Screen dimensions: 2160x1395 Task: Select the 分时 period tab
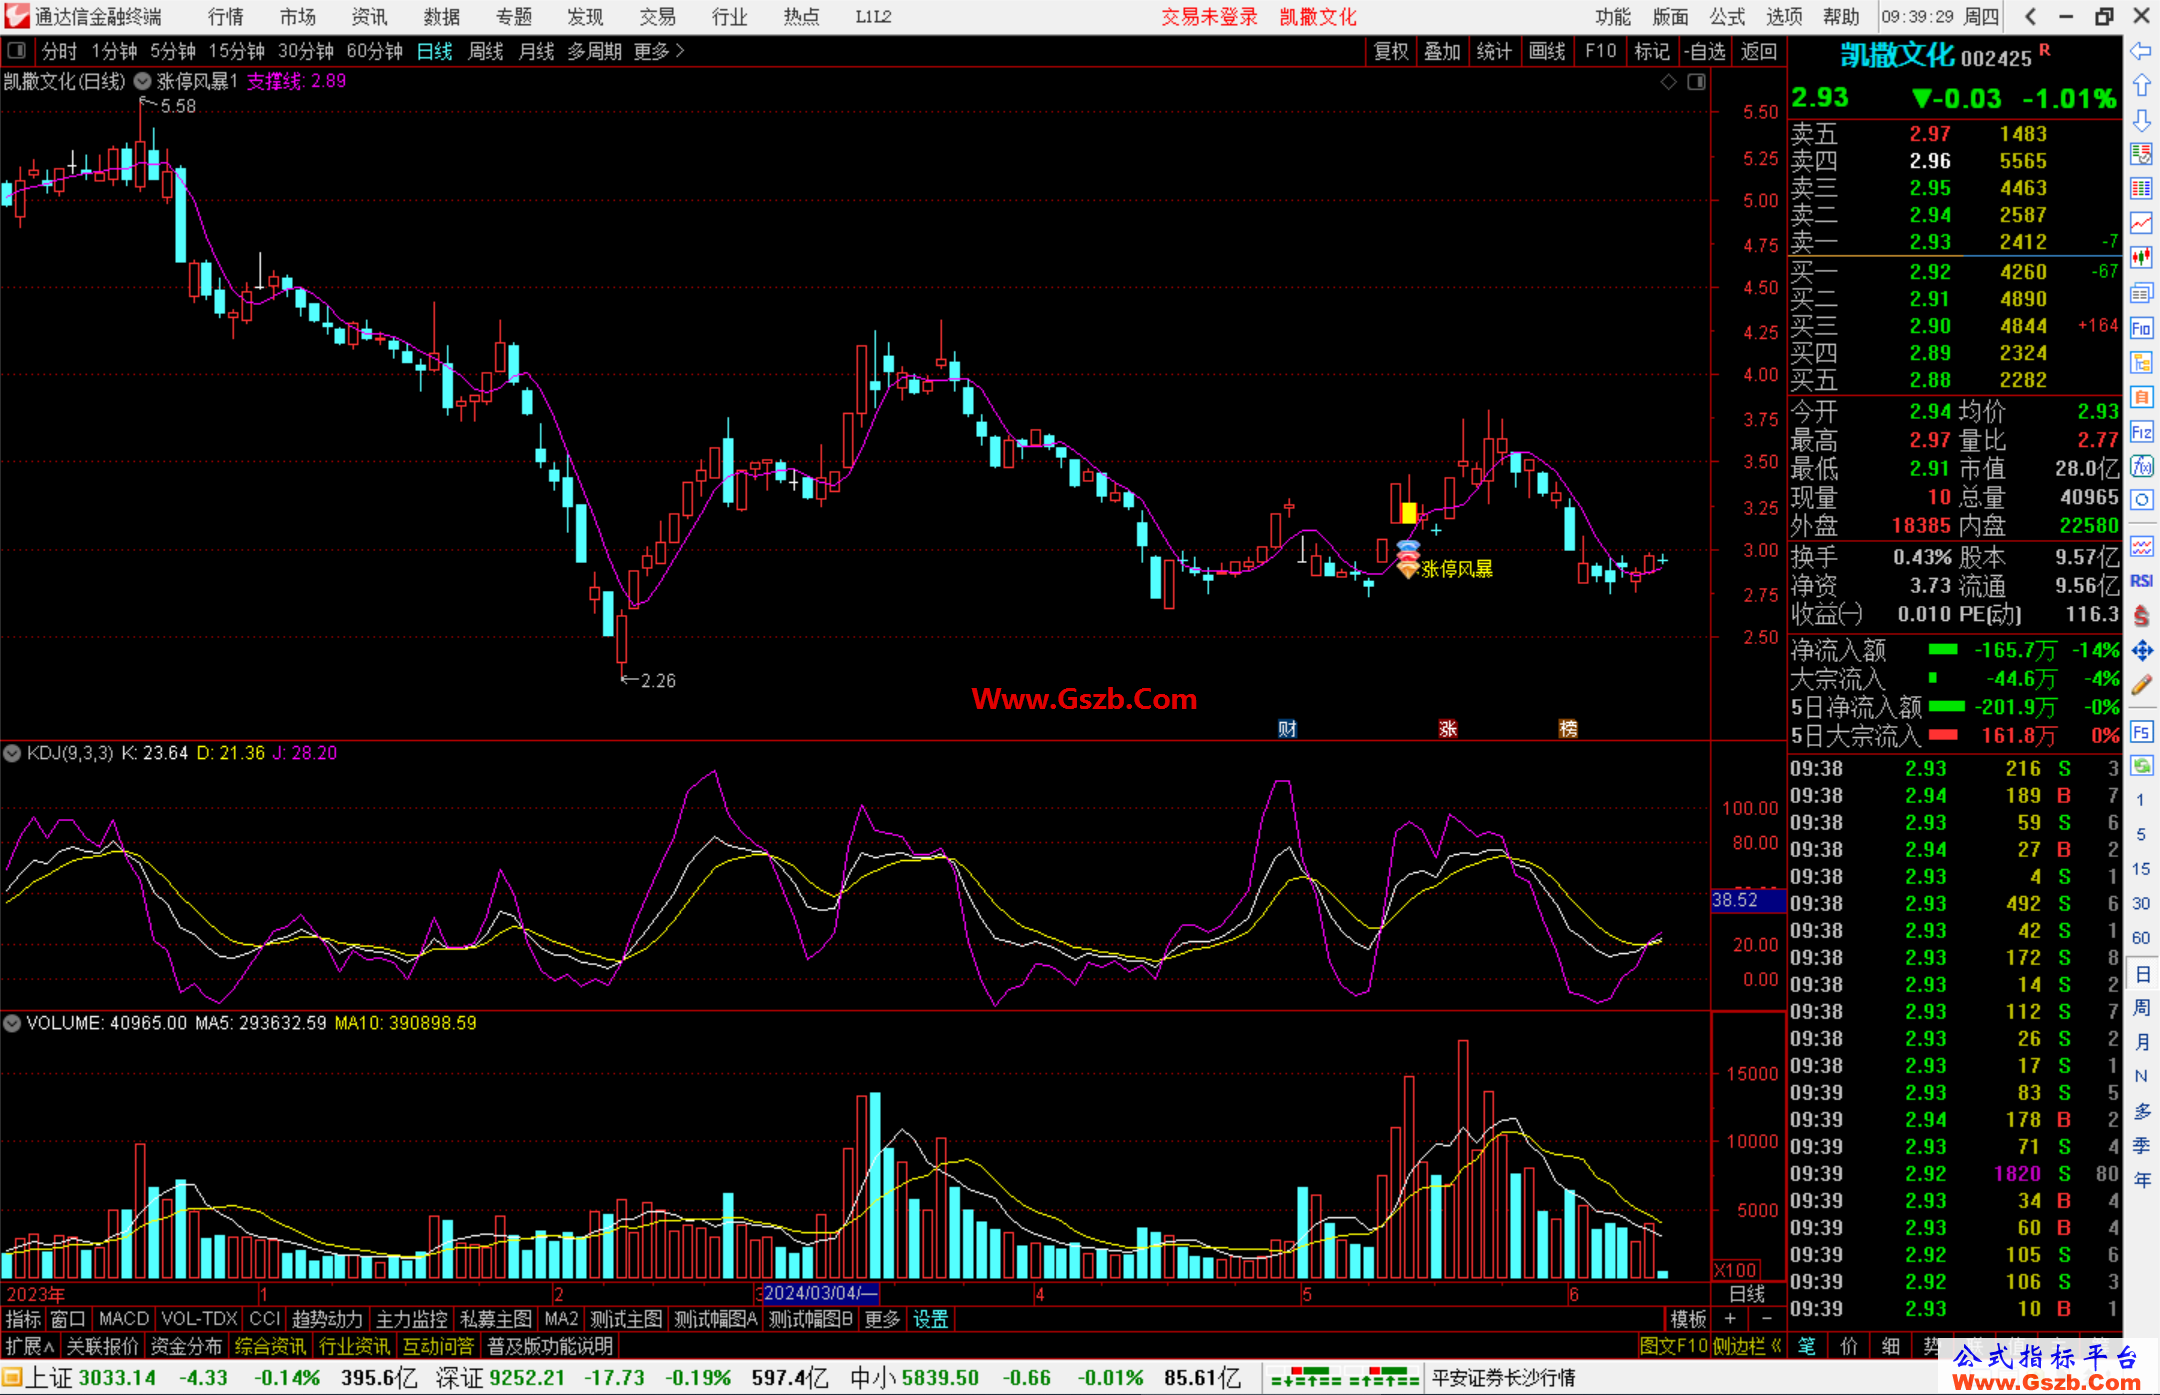click(x=59, y=51)
